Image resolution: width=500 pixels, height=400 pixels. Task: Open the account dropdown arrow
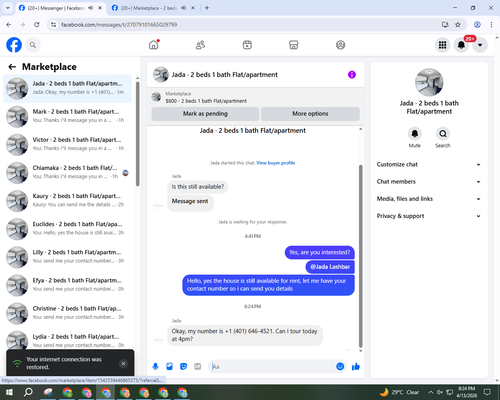480,45
